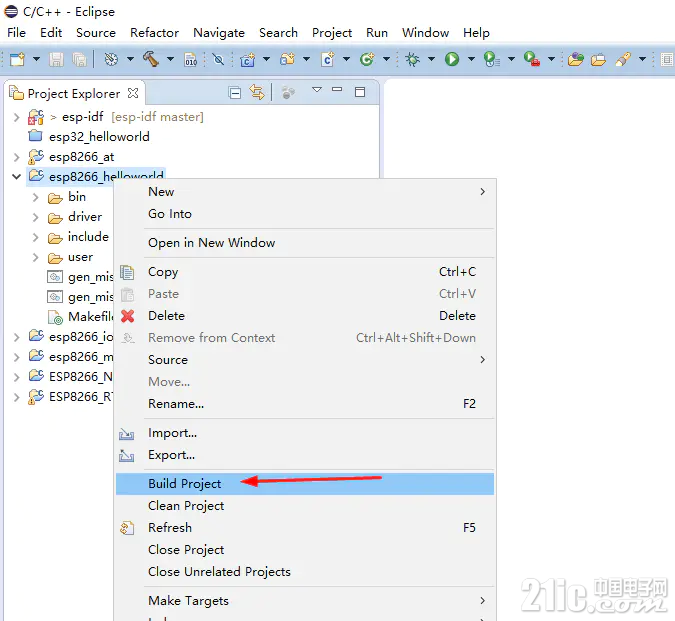Open dropdown next to Debug bug icon
Viewport: 675px width, 621px height.
(x=431, y=59)
